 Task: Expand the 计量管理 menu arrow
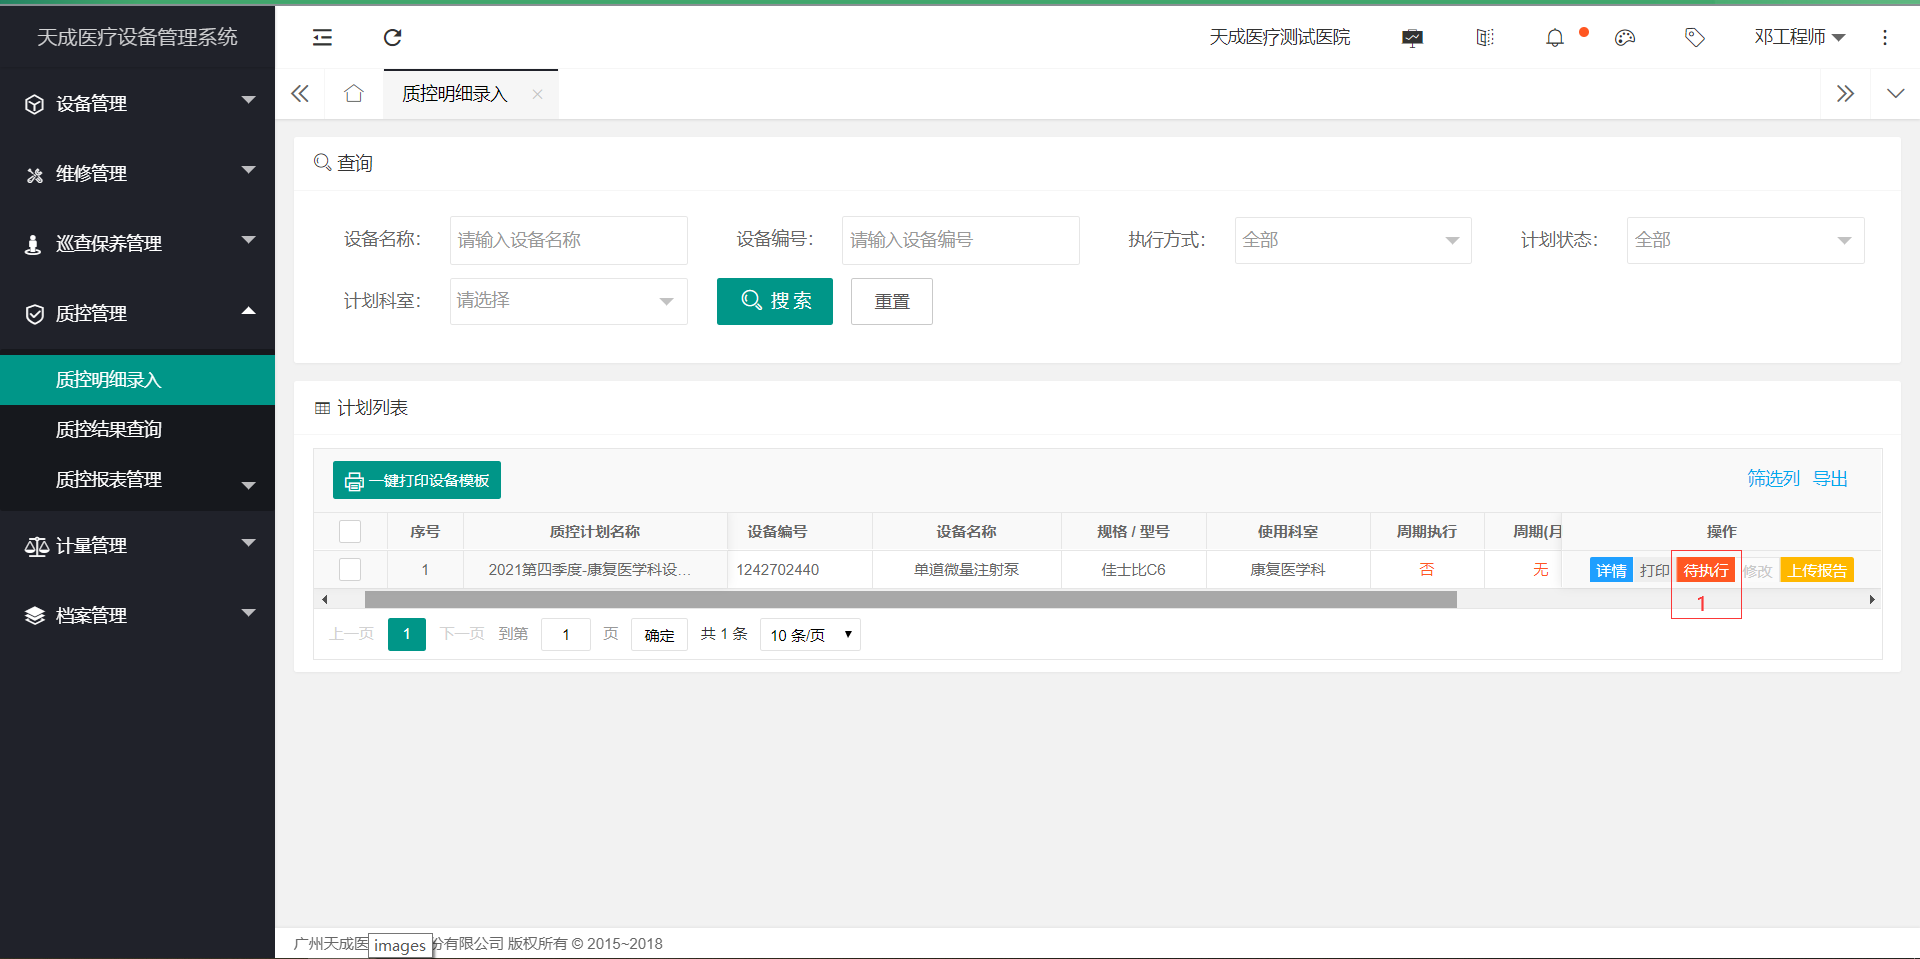tap(249, 542)
